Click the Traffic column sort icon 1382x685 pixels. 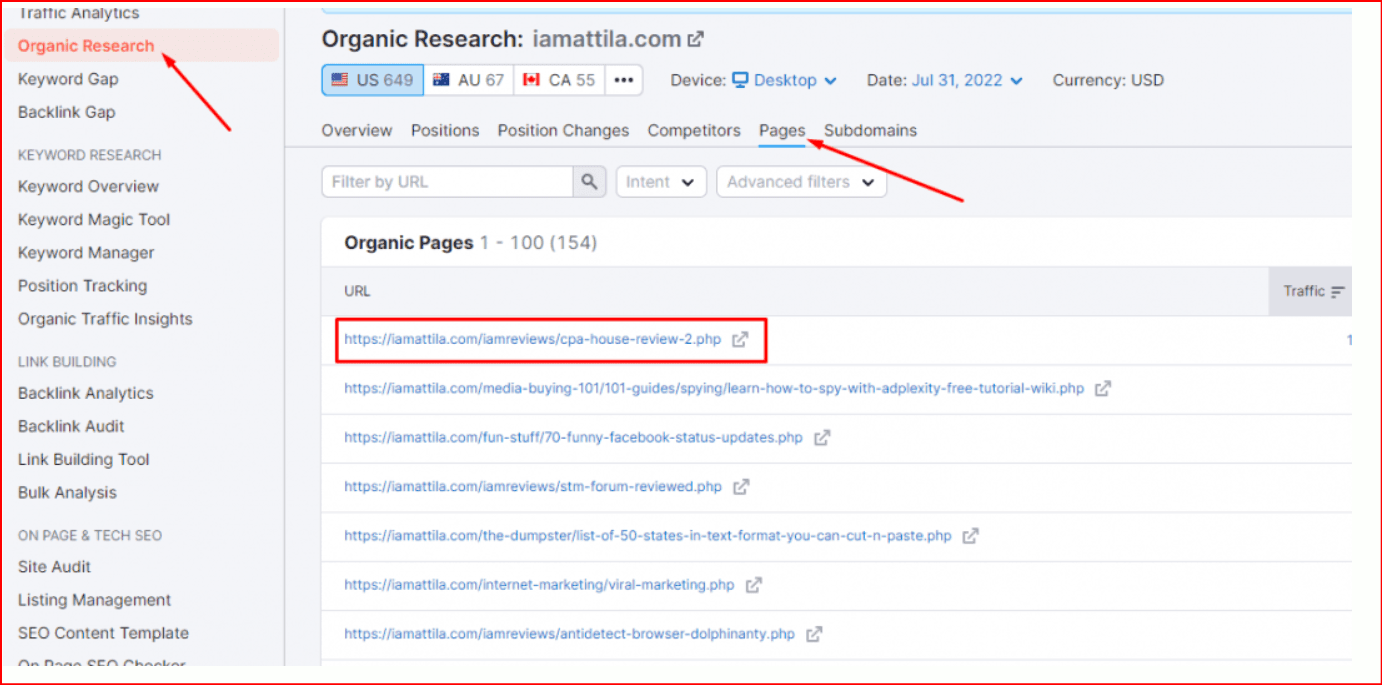pos(1337,292)
